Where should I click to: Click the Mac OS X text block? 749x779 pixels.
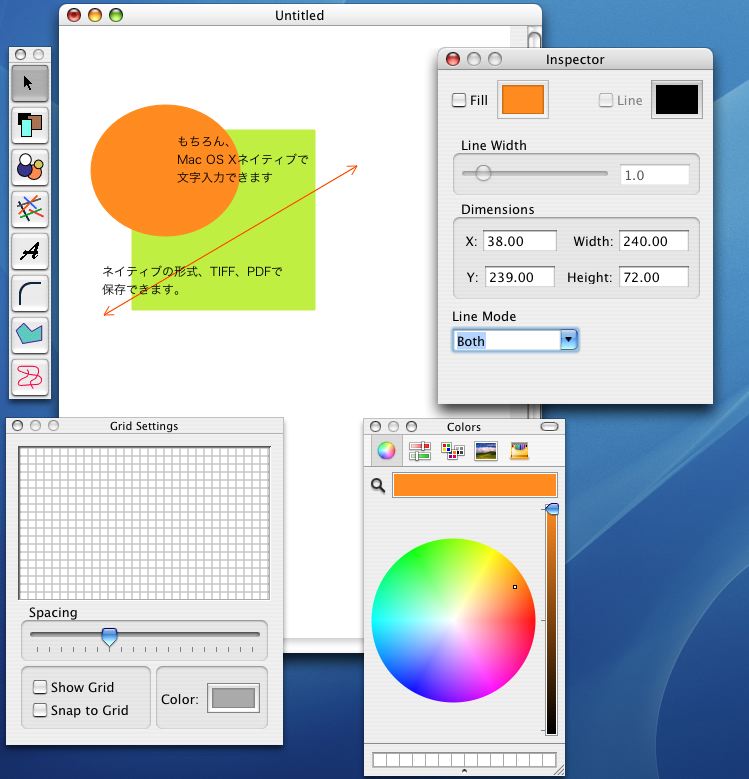point(243,159)
